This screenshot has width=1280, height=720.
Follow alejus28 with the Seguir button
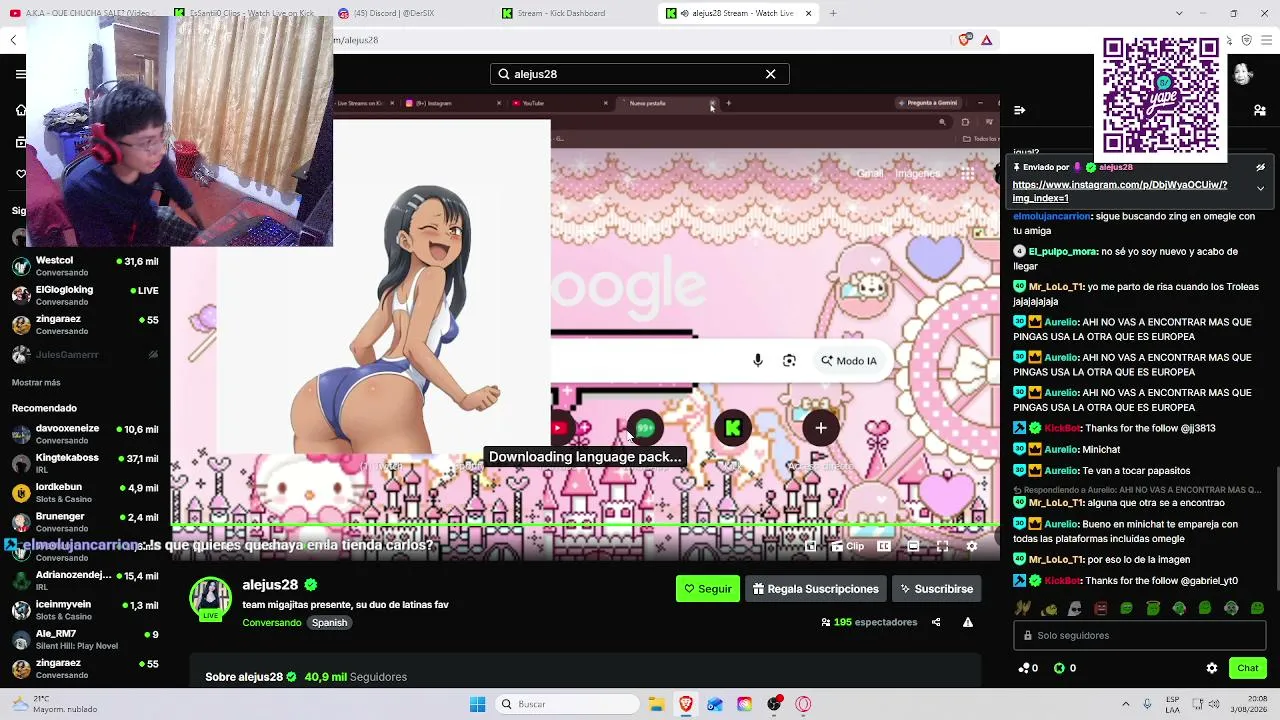(x=708, y=589)
